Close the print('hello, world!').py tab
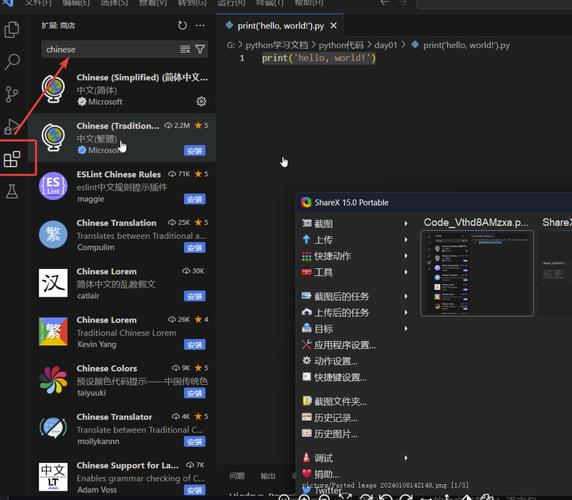 pyautogui.click(x=333, y=26)
